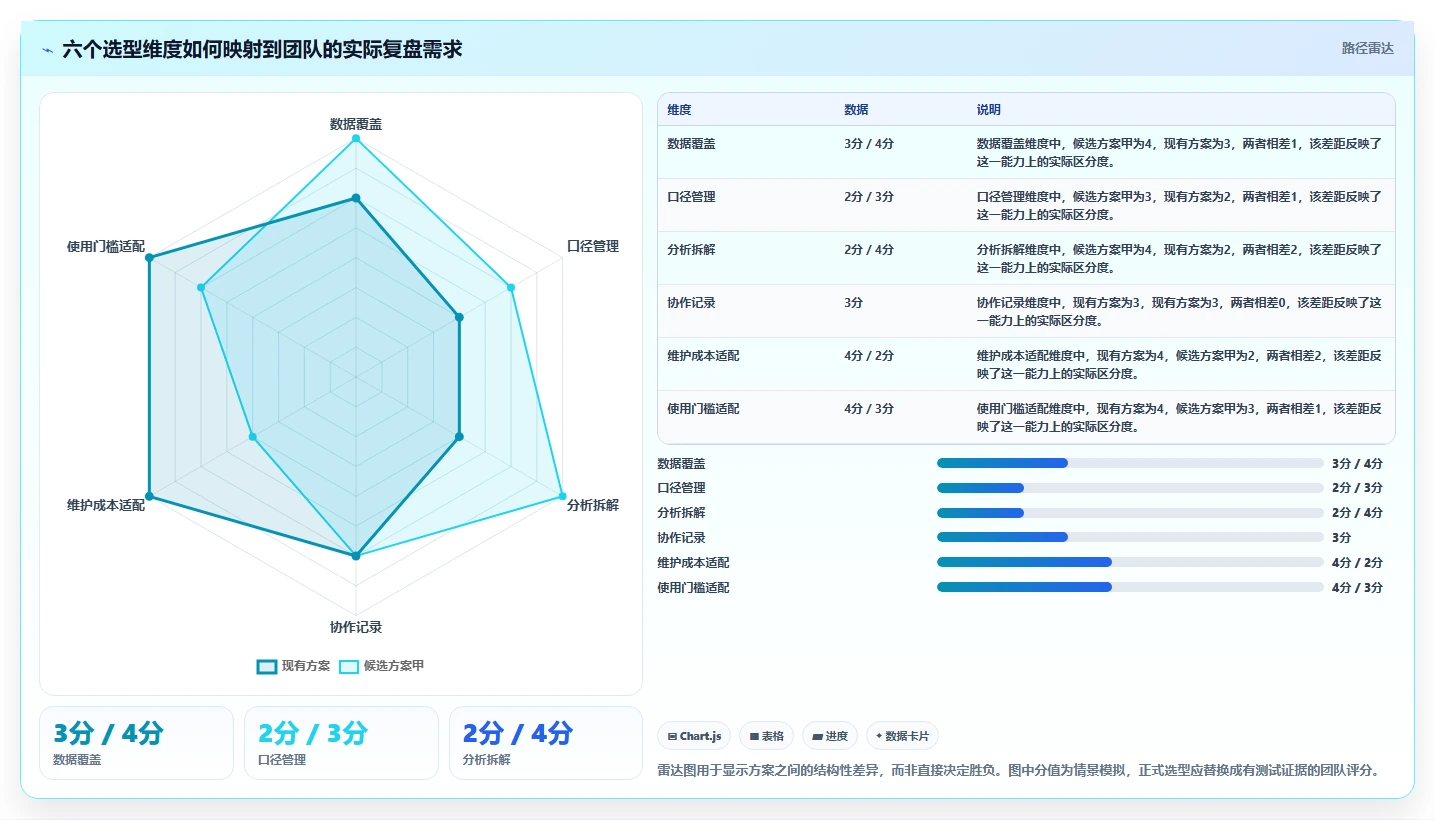Click 候选方案甲 point on 数据覆盖 radar axis
The height and width of the screenshot is (820, 1435).
pos(355,139)
